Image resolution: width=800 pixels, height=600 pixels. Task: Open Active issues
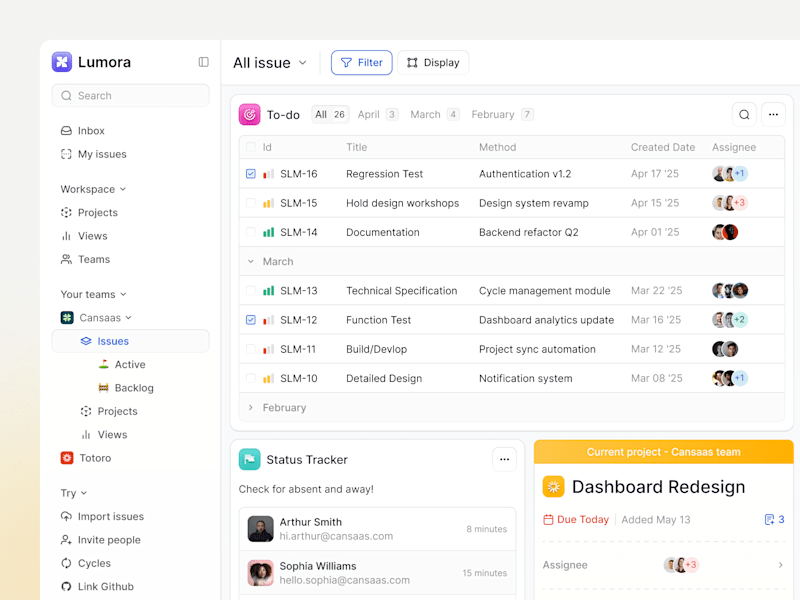122,364
